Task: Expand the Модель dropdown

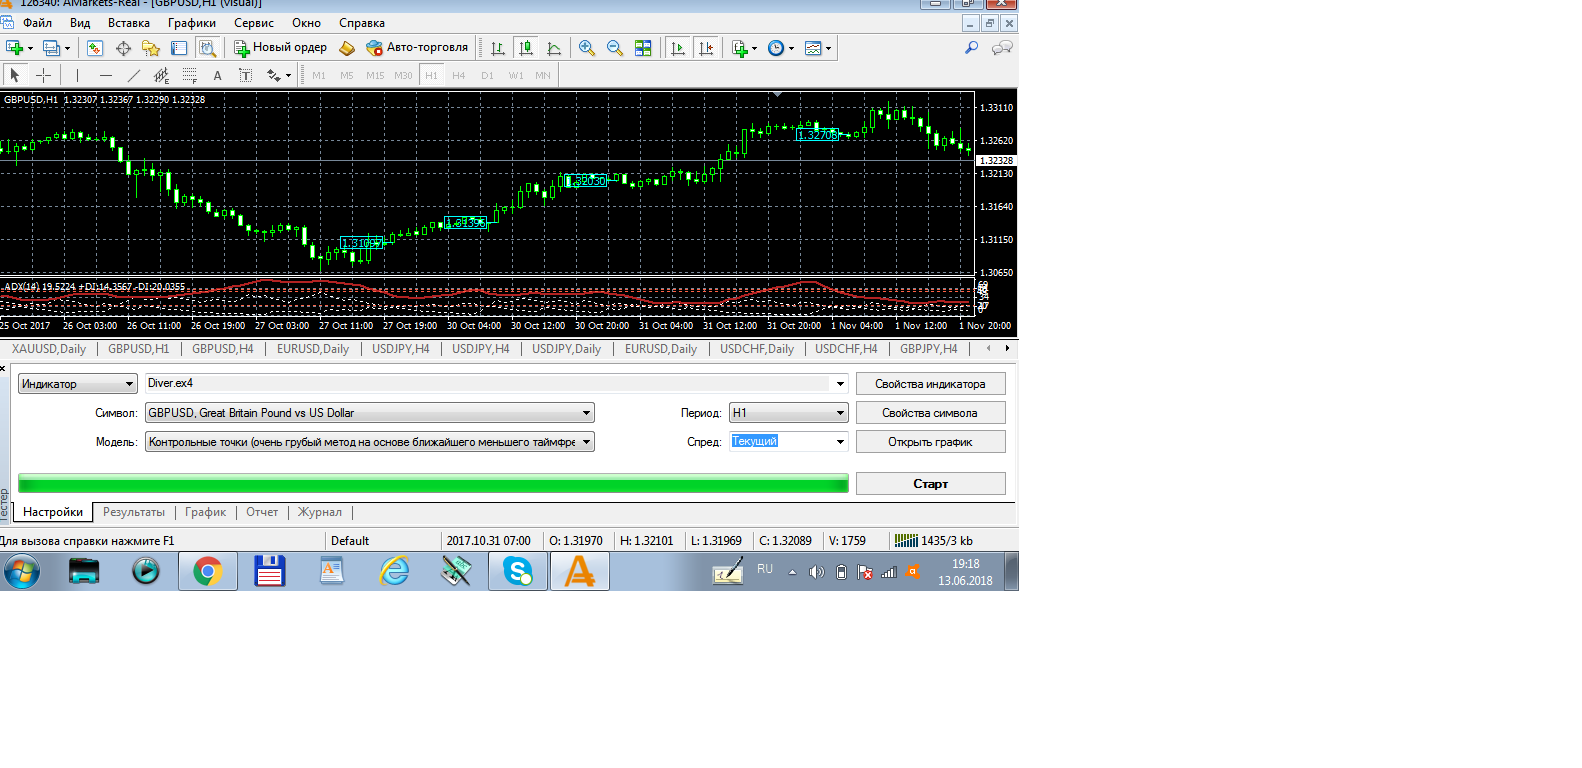Action: (x=586, y=442)
